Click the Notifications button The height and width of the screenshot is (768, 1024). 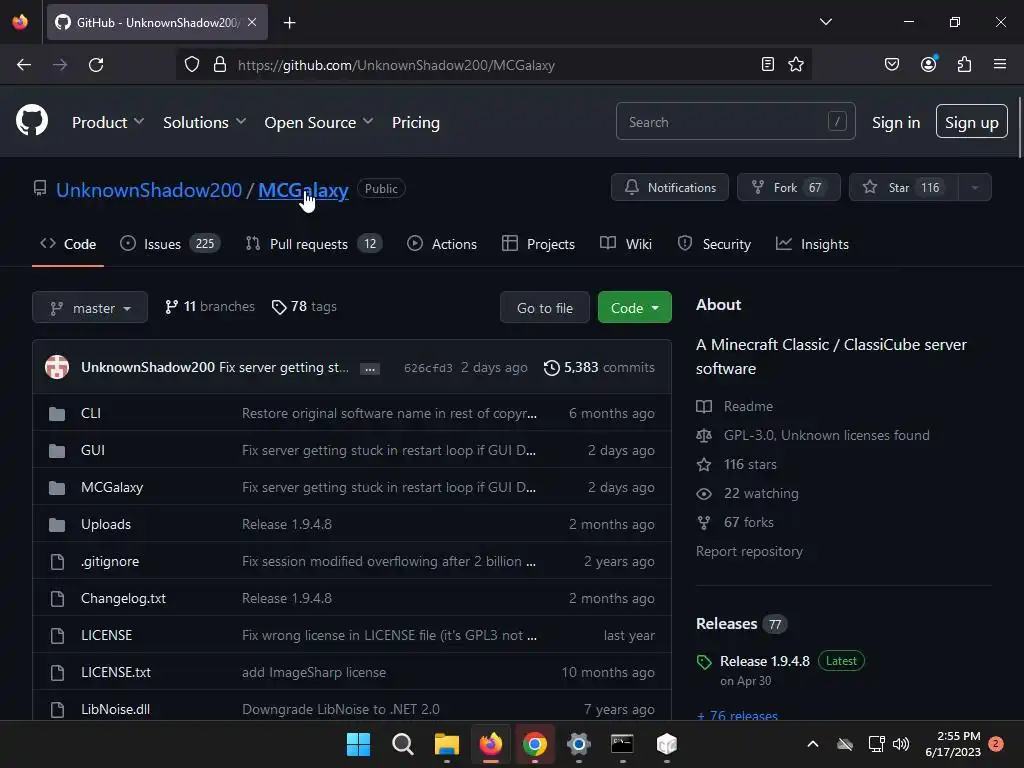tap(669, 187)
